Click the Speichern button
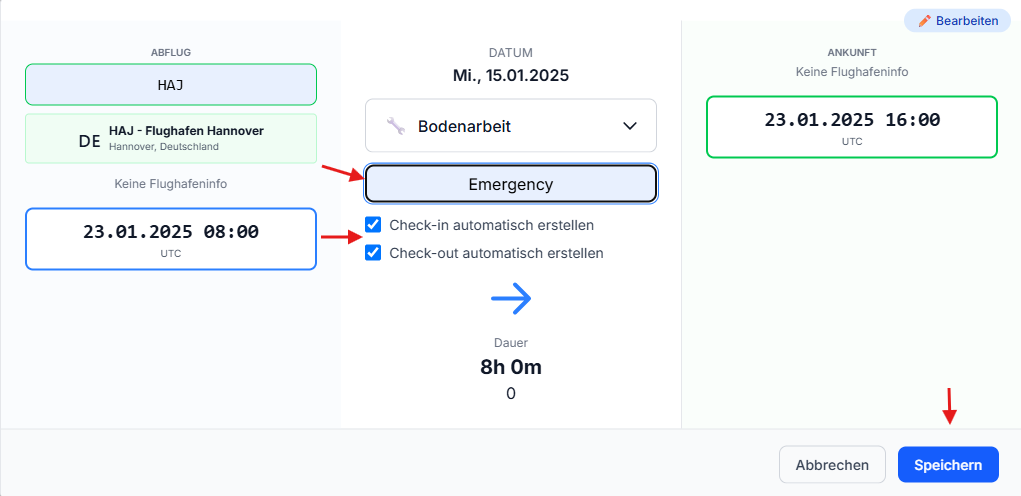 click(x=948, y=465)
